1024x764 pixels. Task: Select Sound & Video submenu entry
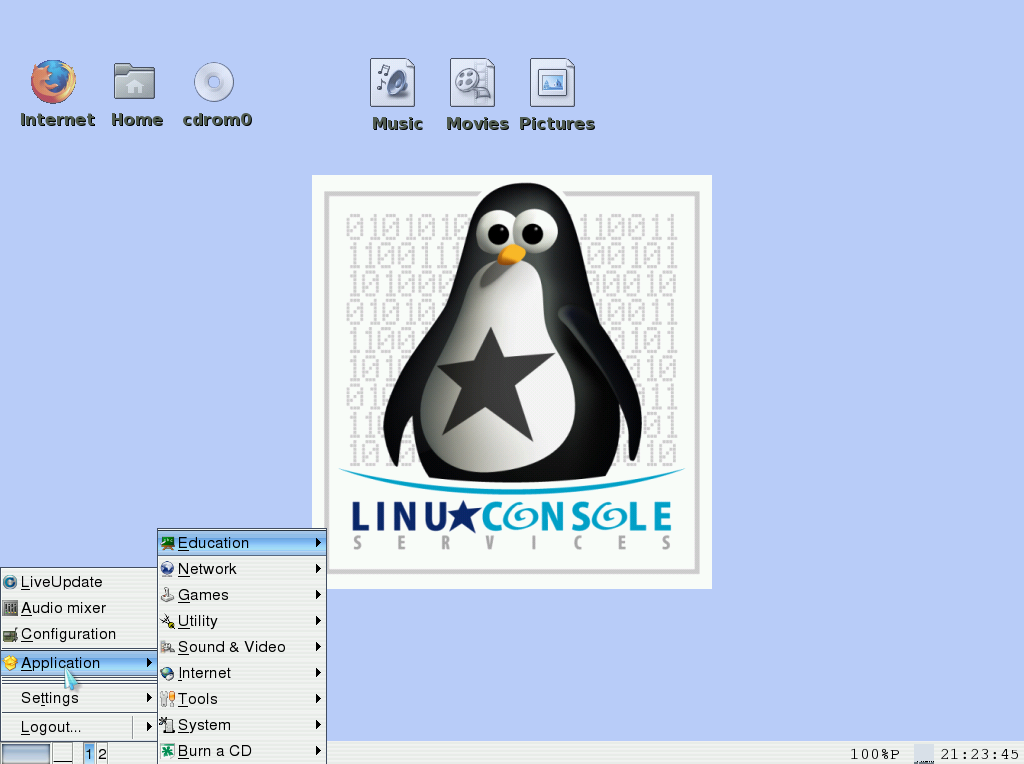point(242,647)
